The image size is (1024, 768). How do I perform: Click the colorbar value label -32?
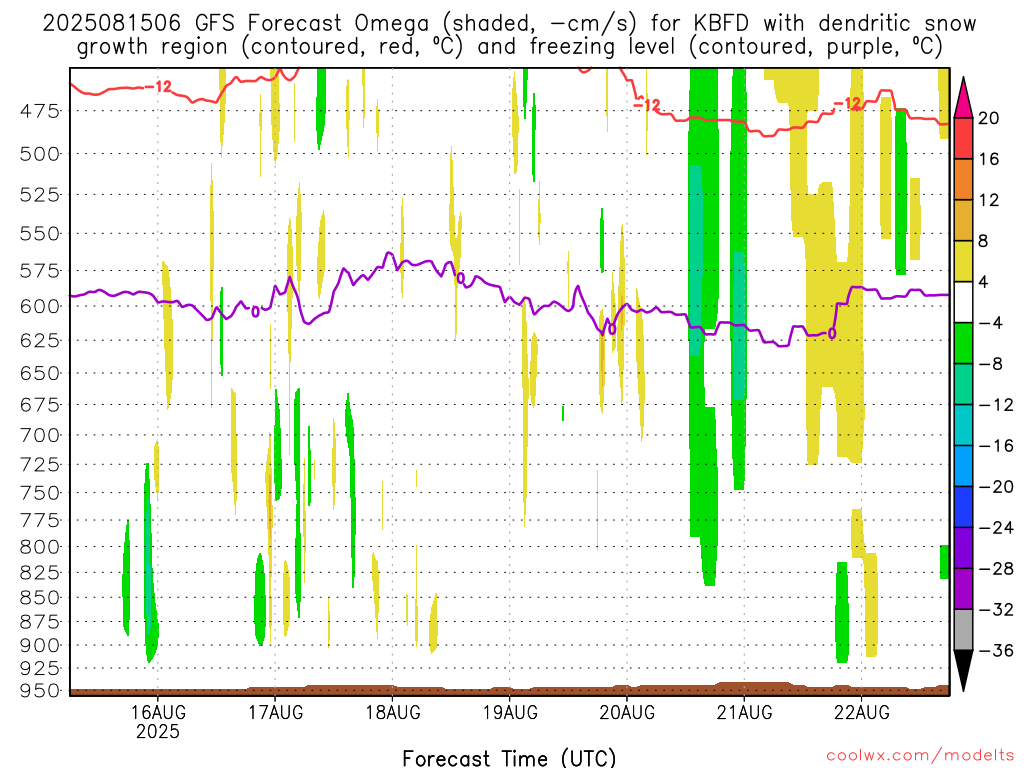996,609
